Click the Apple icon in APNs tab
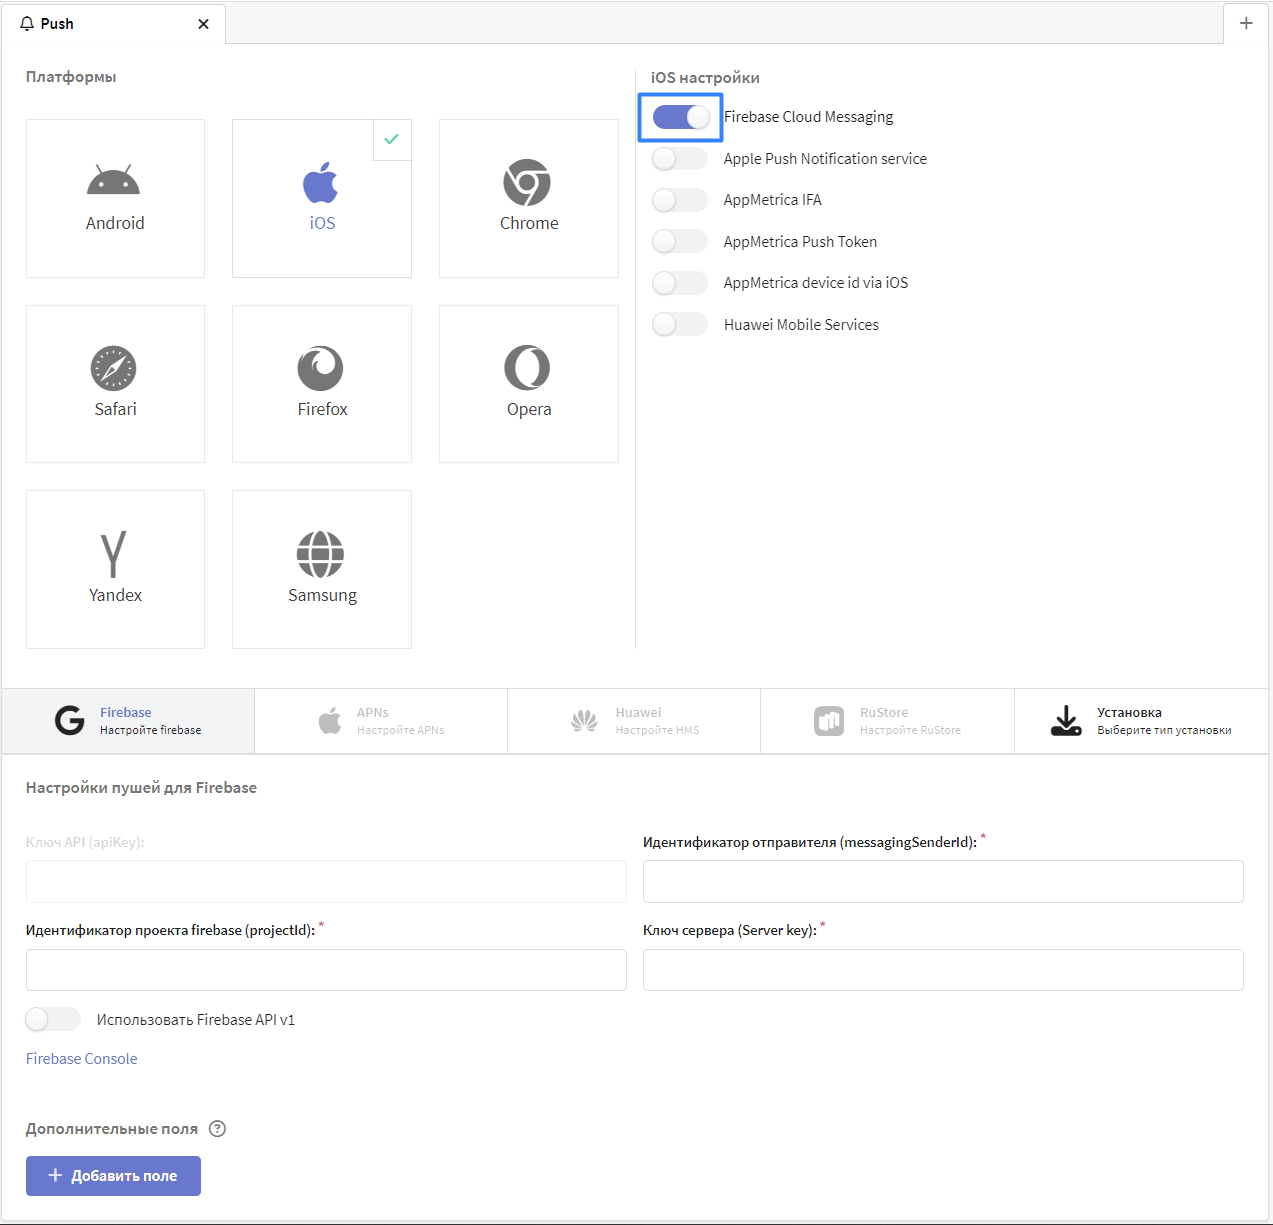Viewport: 1273px width, 1225px height. 329,720
